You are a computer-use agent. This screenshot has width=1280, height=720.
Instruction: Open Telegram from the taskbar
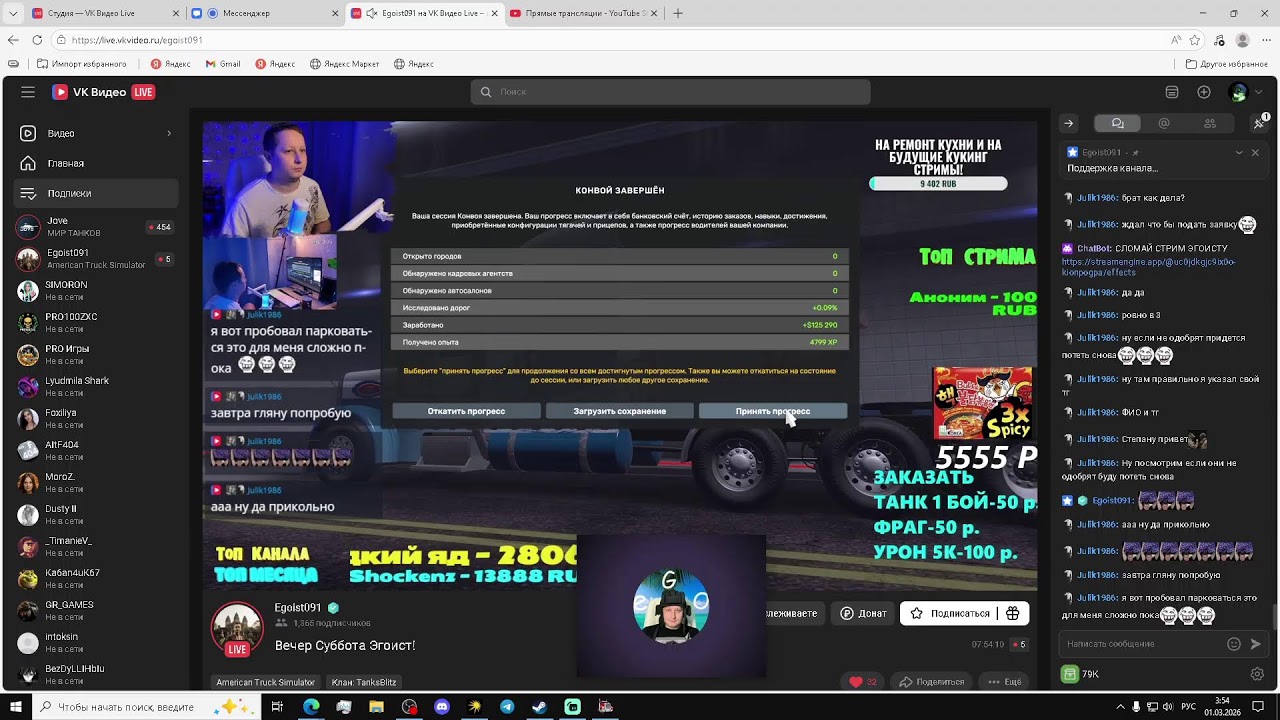[x=507, y=707]
